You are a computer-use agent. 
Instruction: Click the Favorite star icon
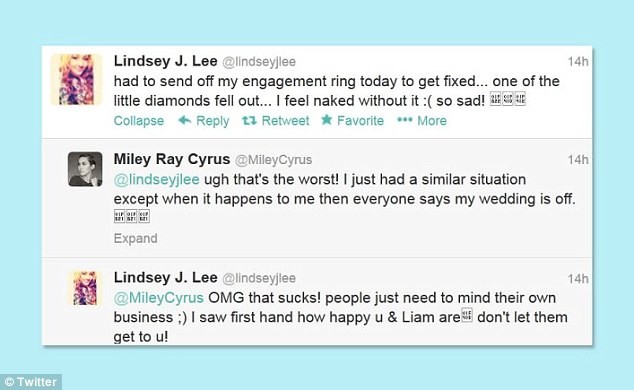point(327,120)
